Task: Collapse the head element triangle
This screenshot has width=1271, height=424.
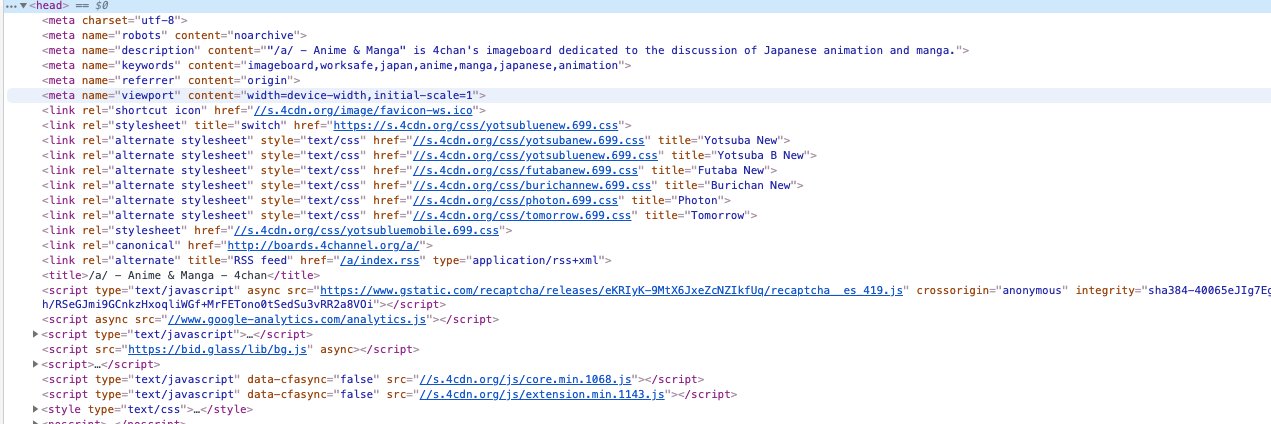Action: coord(25,6)
